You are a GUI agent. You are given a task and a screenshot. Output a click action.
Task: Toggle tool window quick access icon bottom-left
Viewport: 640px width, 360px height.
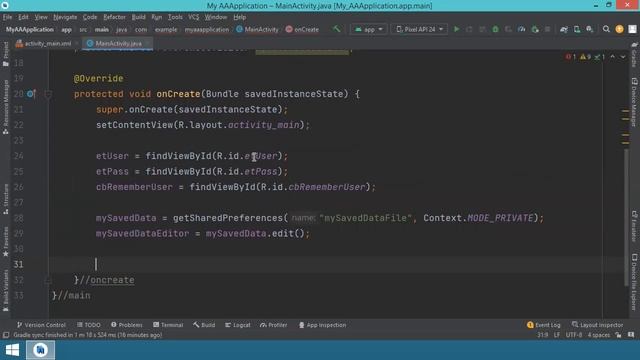pos(6,335)
